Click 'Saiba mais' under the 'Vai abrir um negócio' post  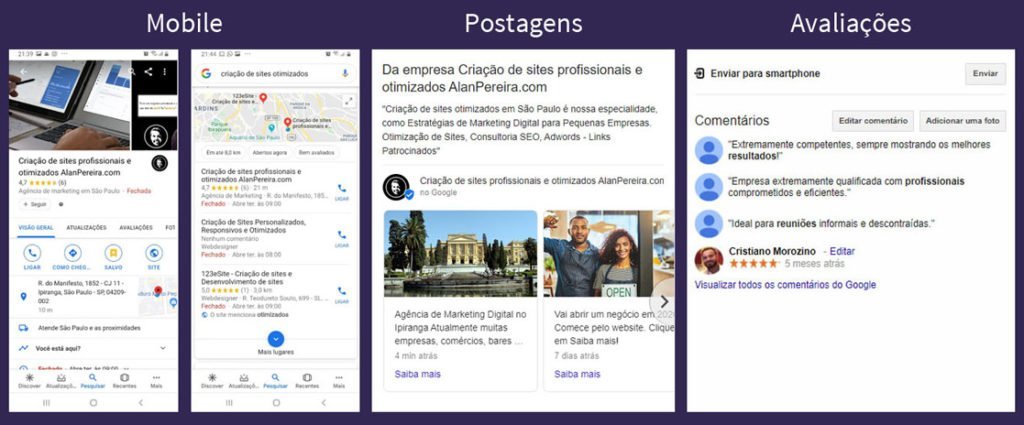pyautogui.click(x=577, y=374)
